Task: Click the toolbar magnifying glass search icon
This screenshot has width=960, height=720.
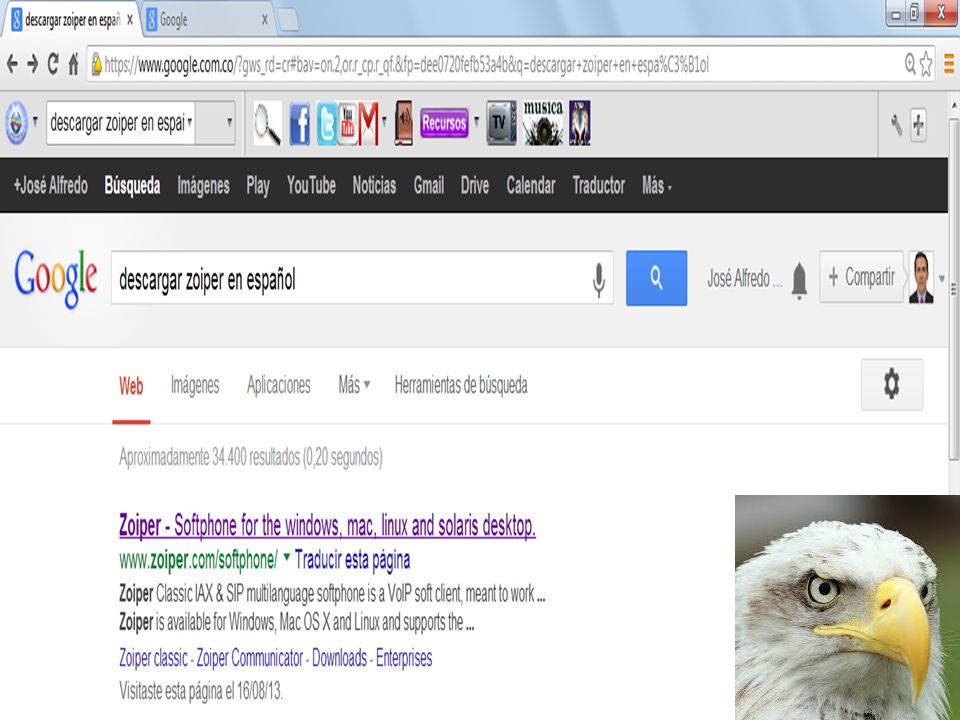Action: [x=268, y=124]
